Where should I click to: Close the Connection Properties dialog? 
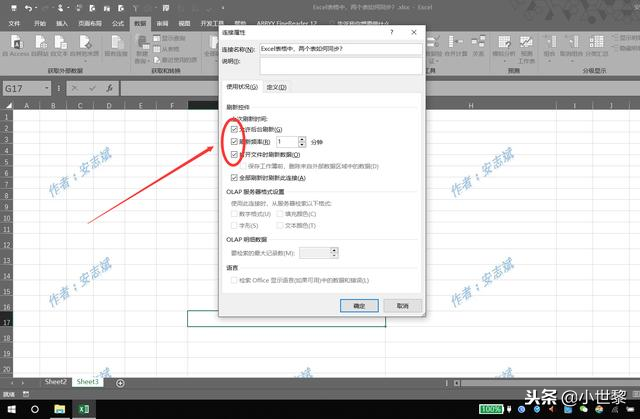[x=414, y=32]
